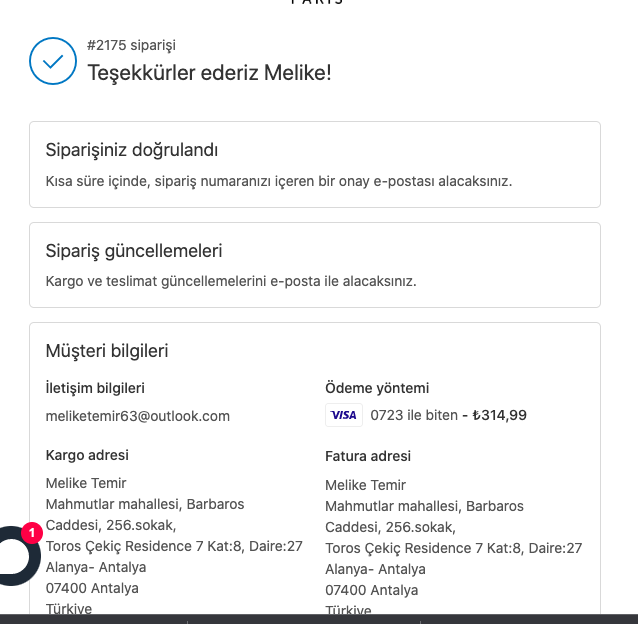Screen dimensions: 638x624
Task: Click the Müşteri bilgileri heading
Action: coord(107,351)
